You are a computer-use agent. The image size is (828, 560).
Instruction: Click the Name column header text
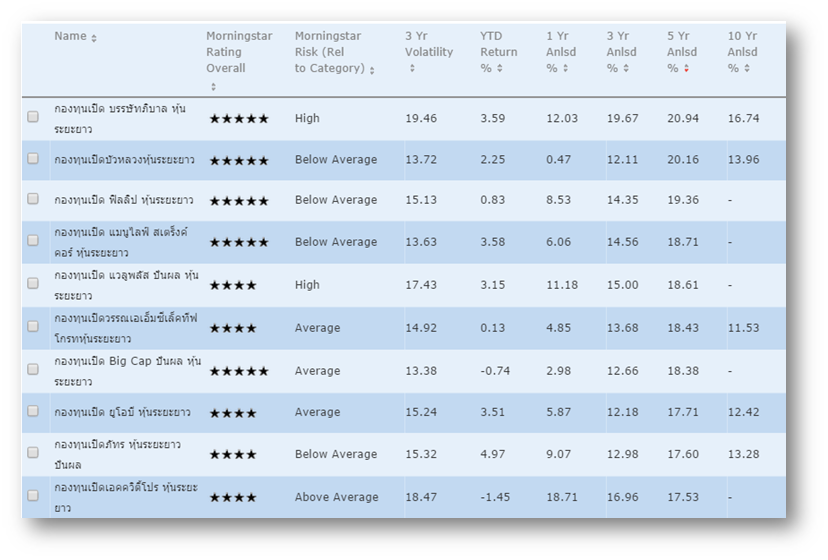click(x=70, y=37)
